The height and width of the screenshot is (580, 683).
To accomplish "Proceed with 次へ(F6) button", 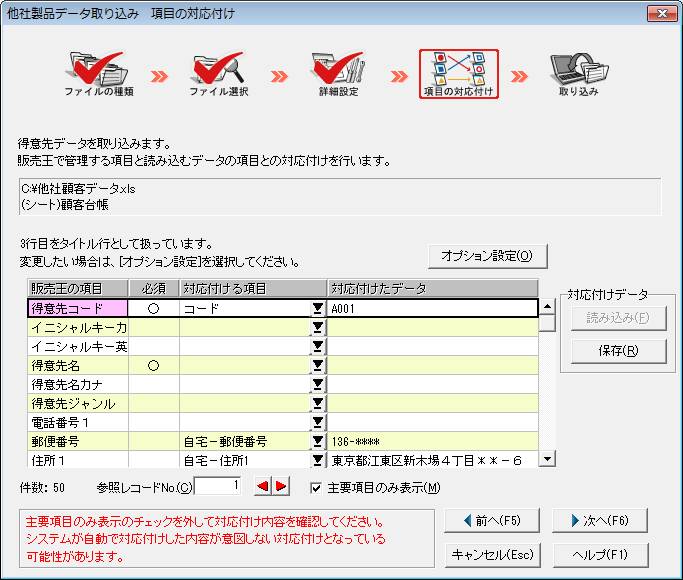I will click(599, 520).
